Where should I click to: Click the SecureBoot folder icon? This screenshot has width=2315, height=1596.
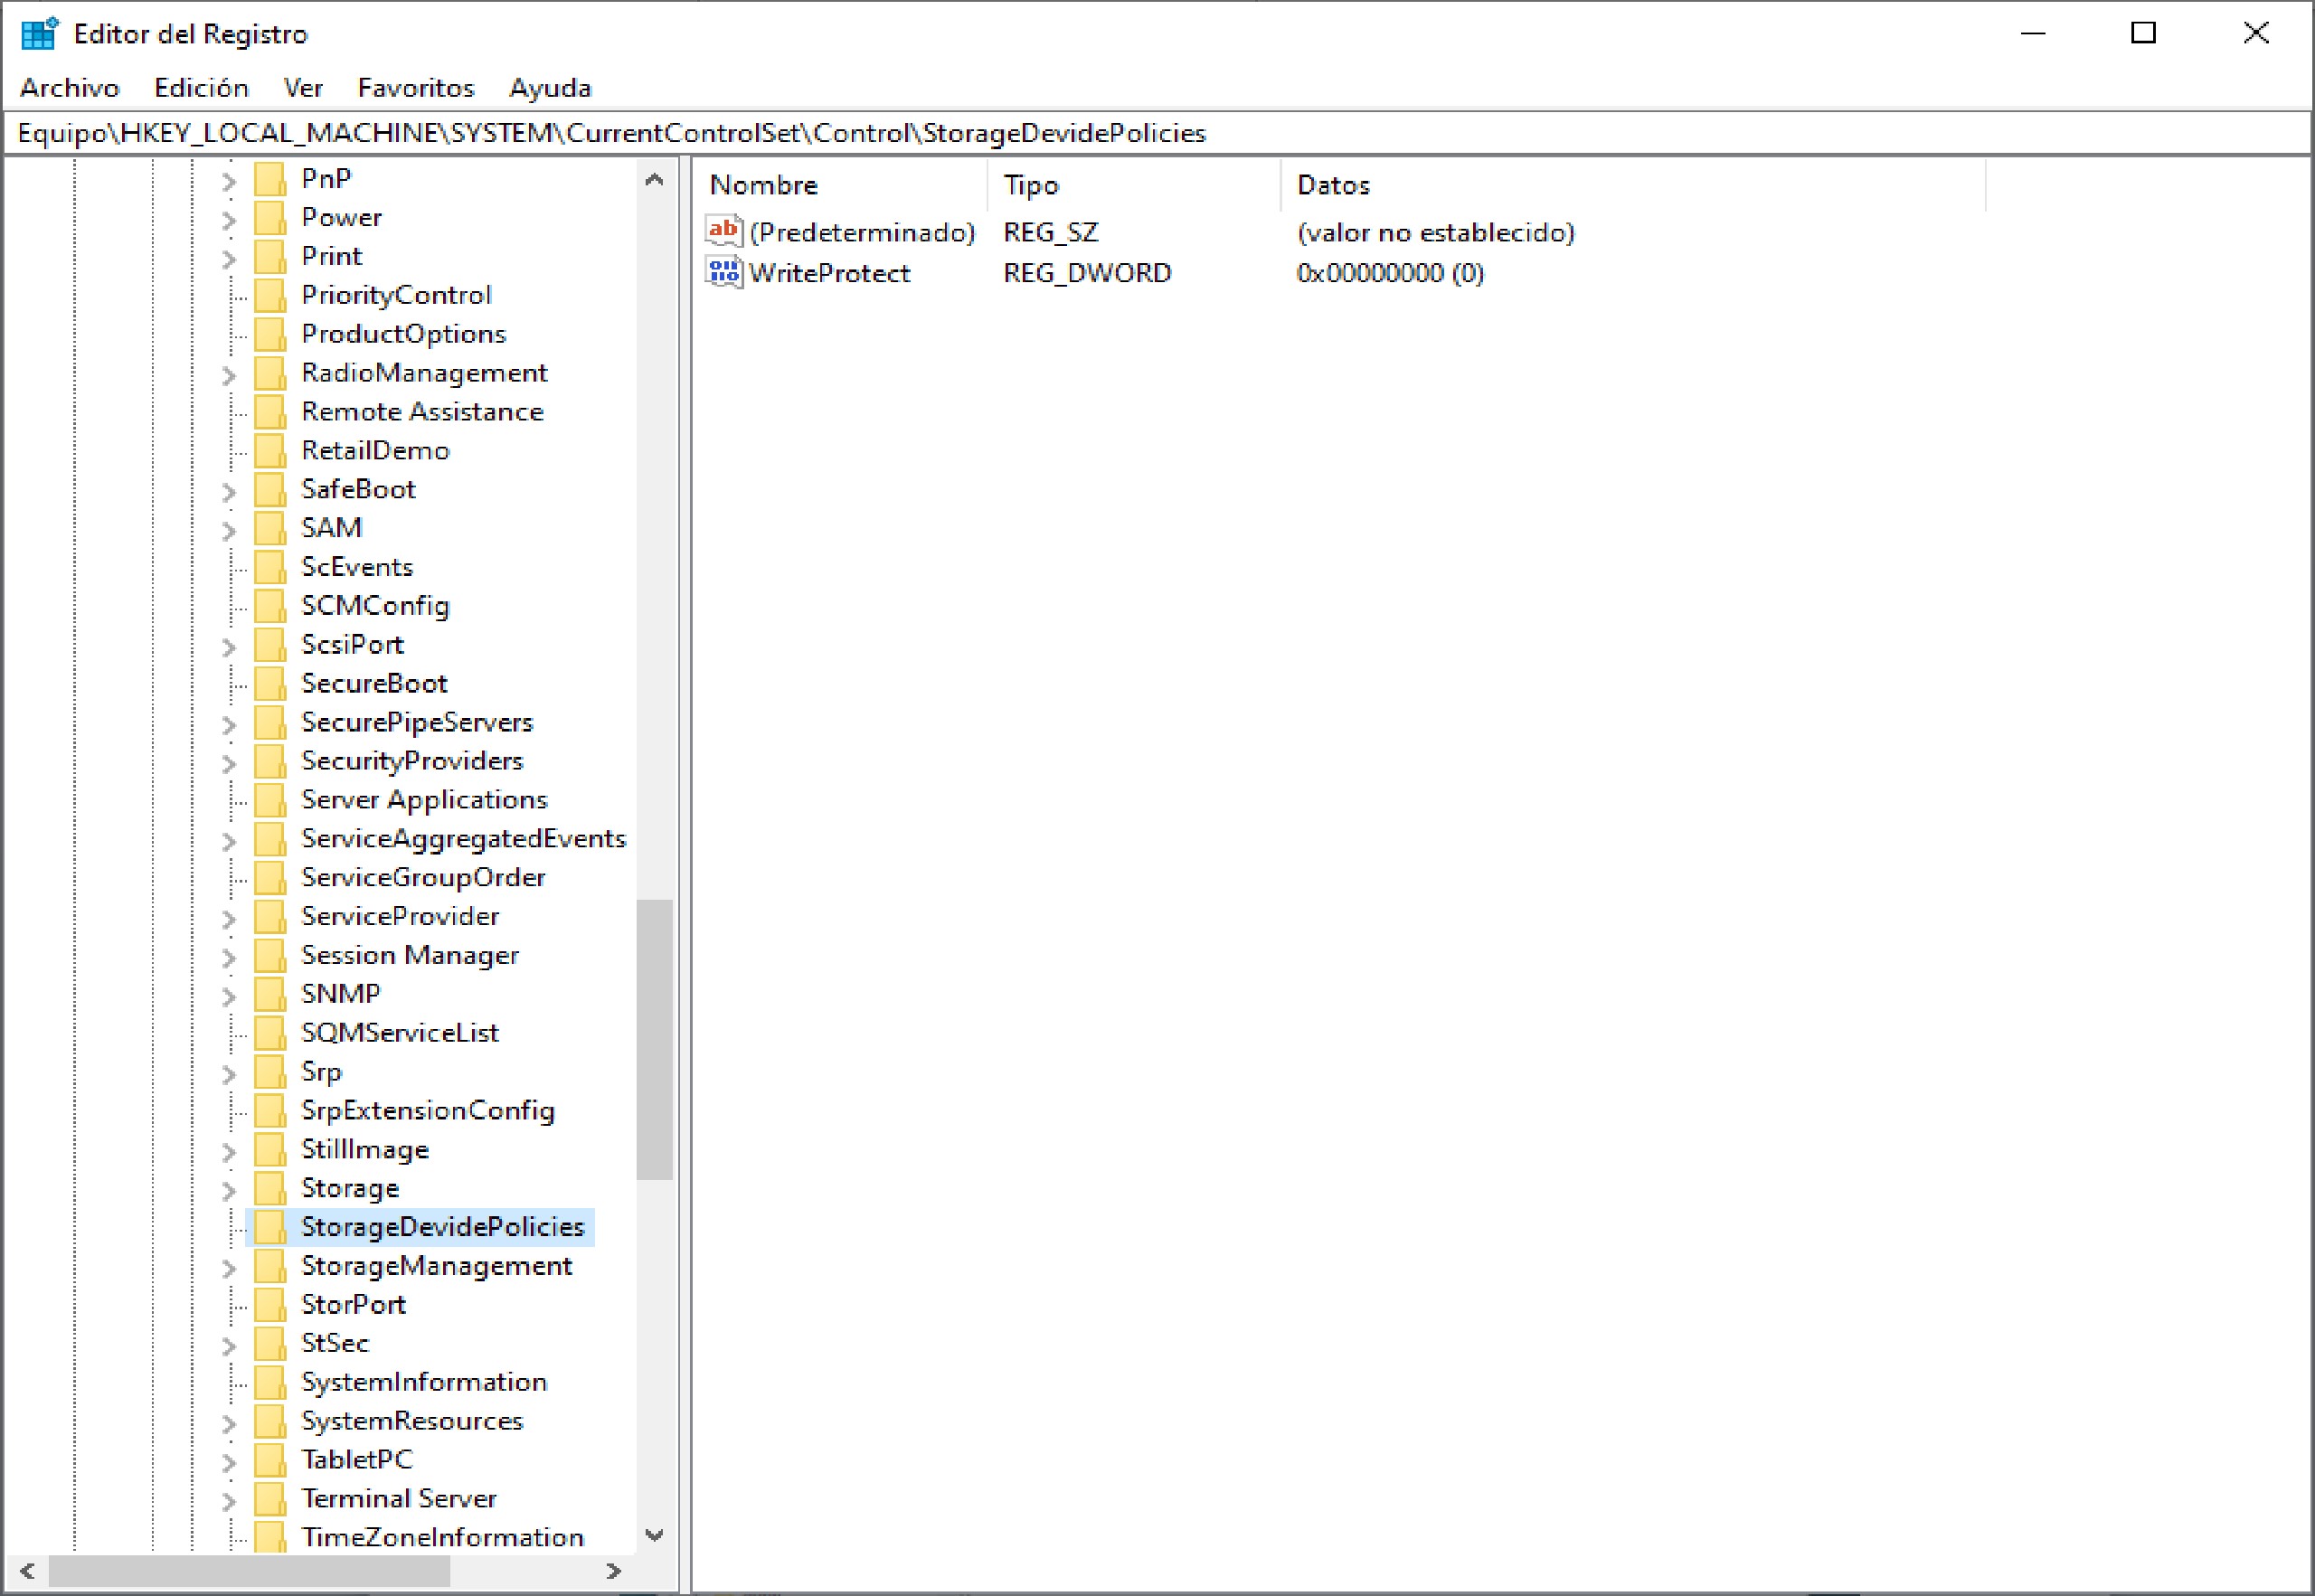pos(270,683)
